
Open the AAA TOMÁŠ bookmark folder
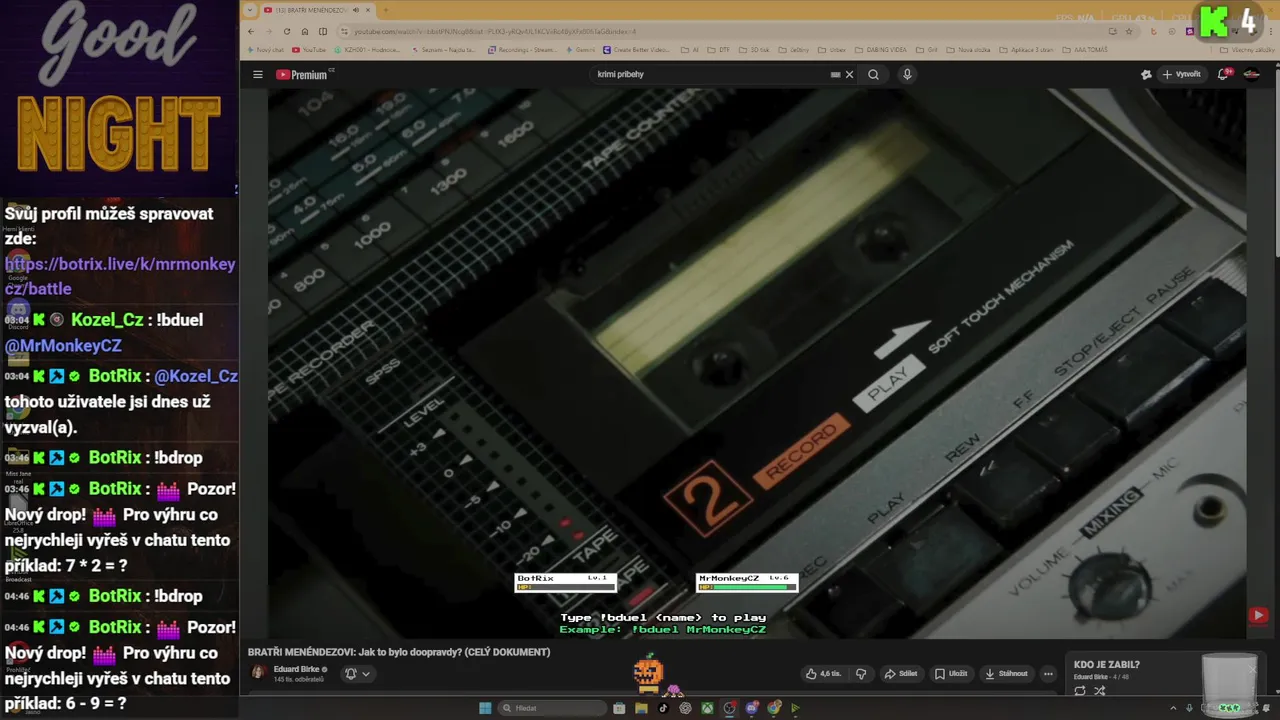(1084, 50)
